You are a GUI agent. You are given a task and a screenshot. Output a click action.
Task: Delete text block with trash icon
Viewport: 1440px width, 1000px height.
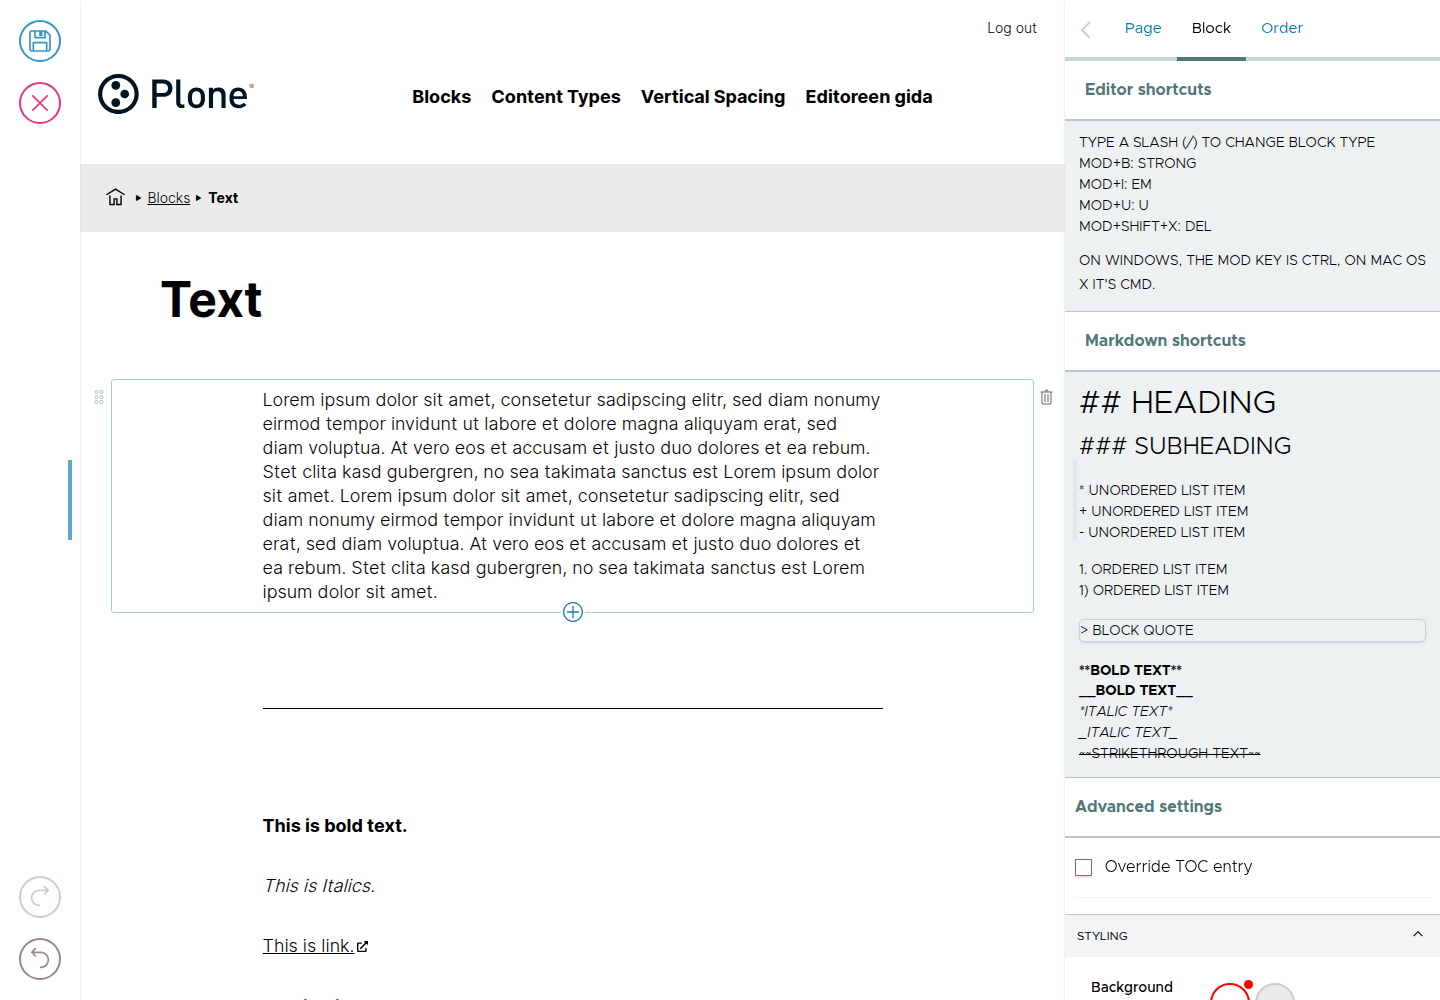click(x=1047, y=397)
